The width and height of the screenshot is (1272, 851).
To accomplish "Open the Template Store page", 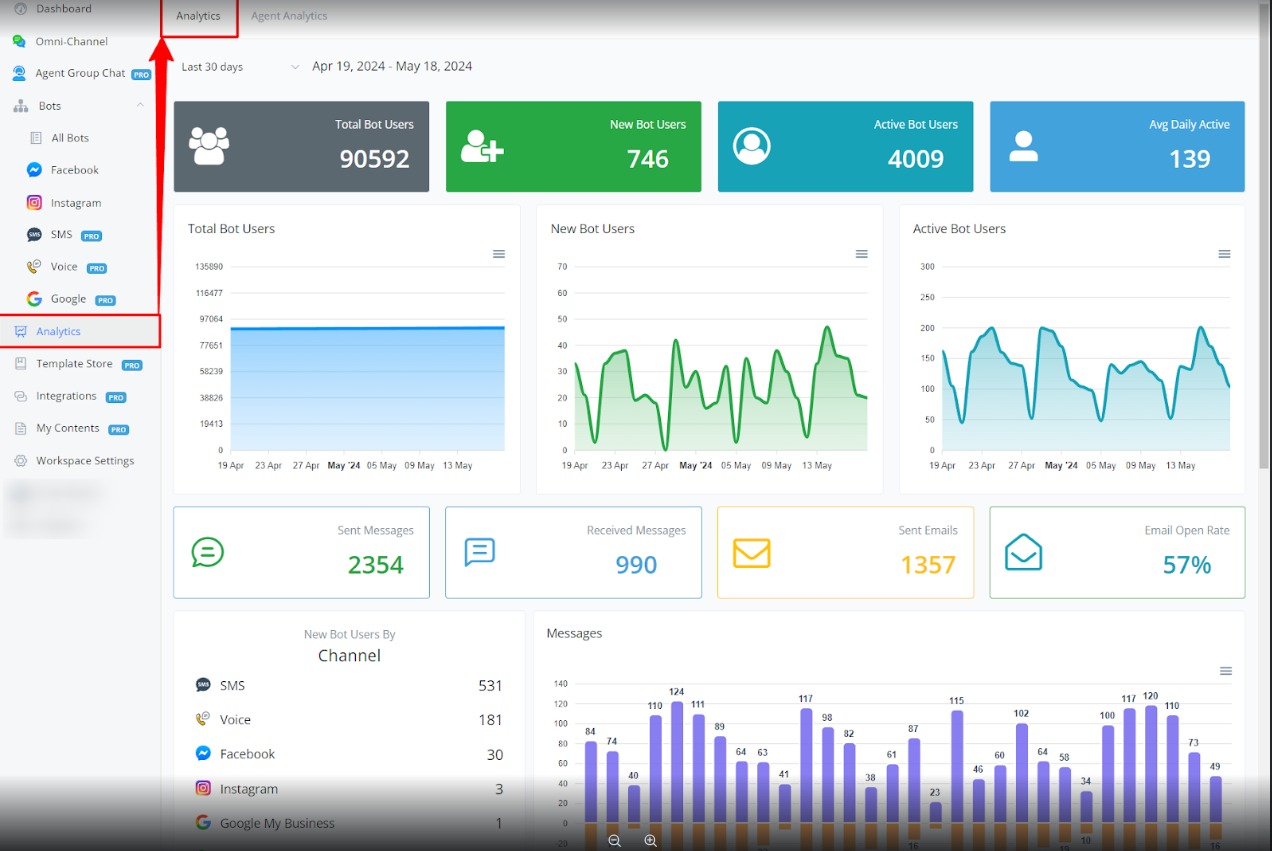I will pyautogui.click(x=74, y=364).
